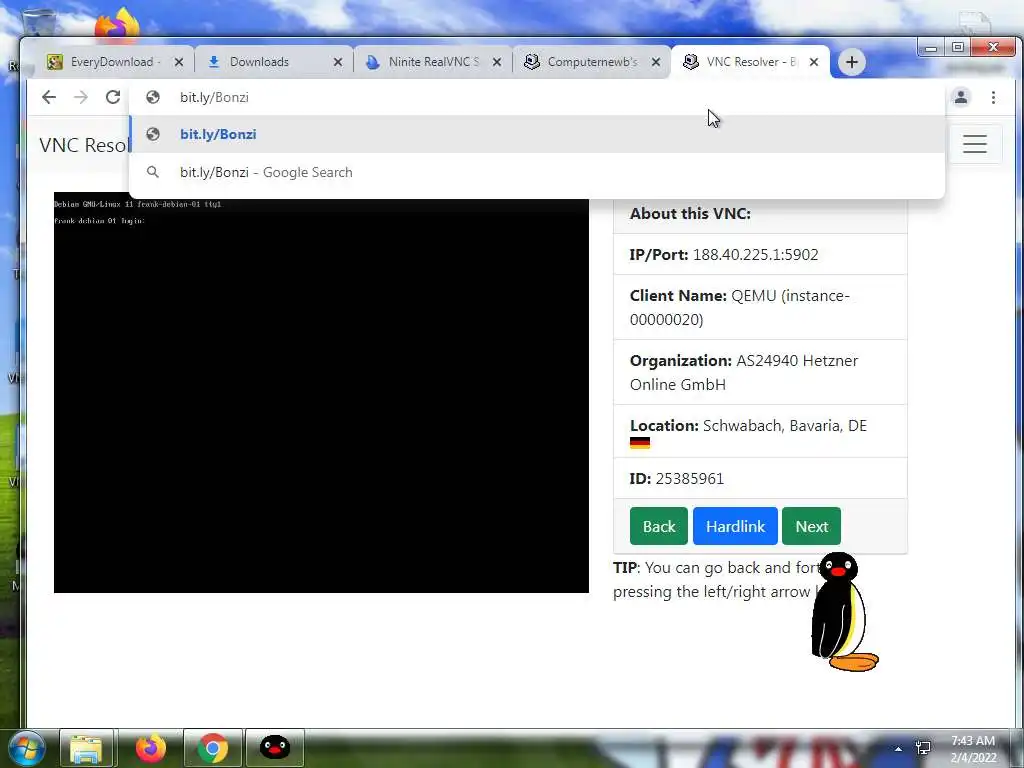Image resolution: width=1024 pixels, height=768 pixels.
Task: Click the Organization AS24940 Hetzner text
Action: [744, 372]
